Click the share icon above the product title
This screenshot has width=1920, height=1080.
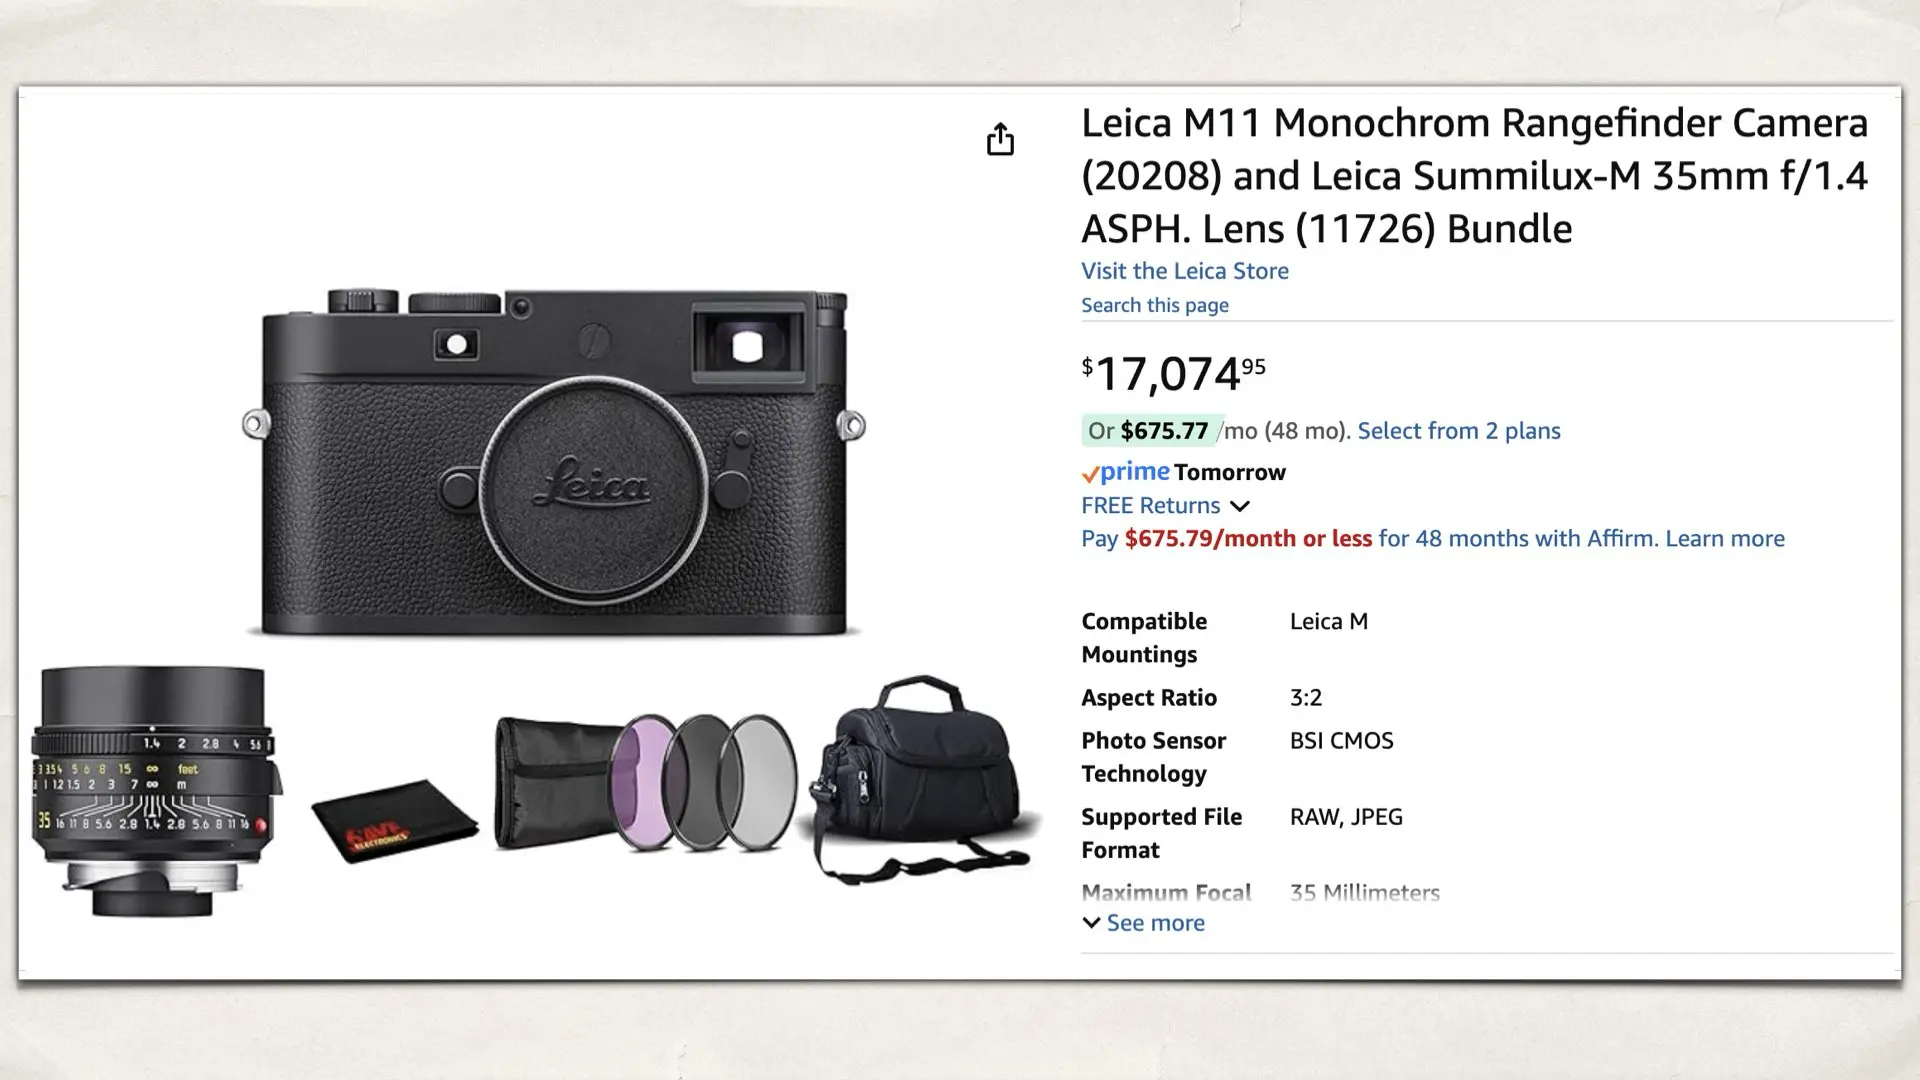[1000, 138]
